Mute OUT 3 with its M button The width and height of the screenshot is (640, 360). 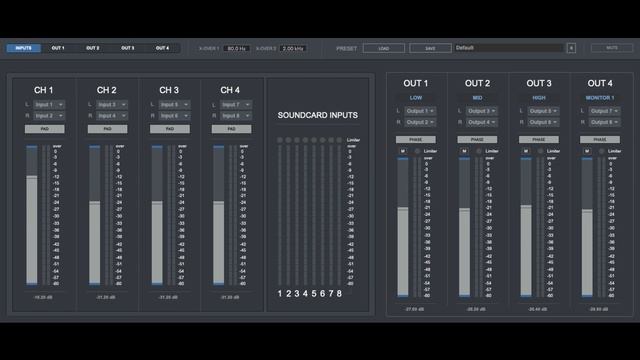tap(526, 151)
